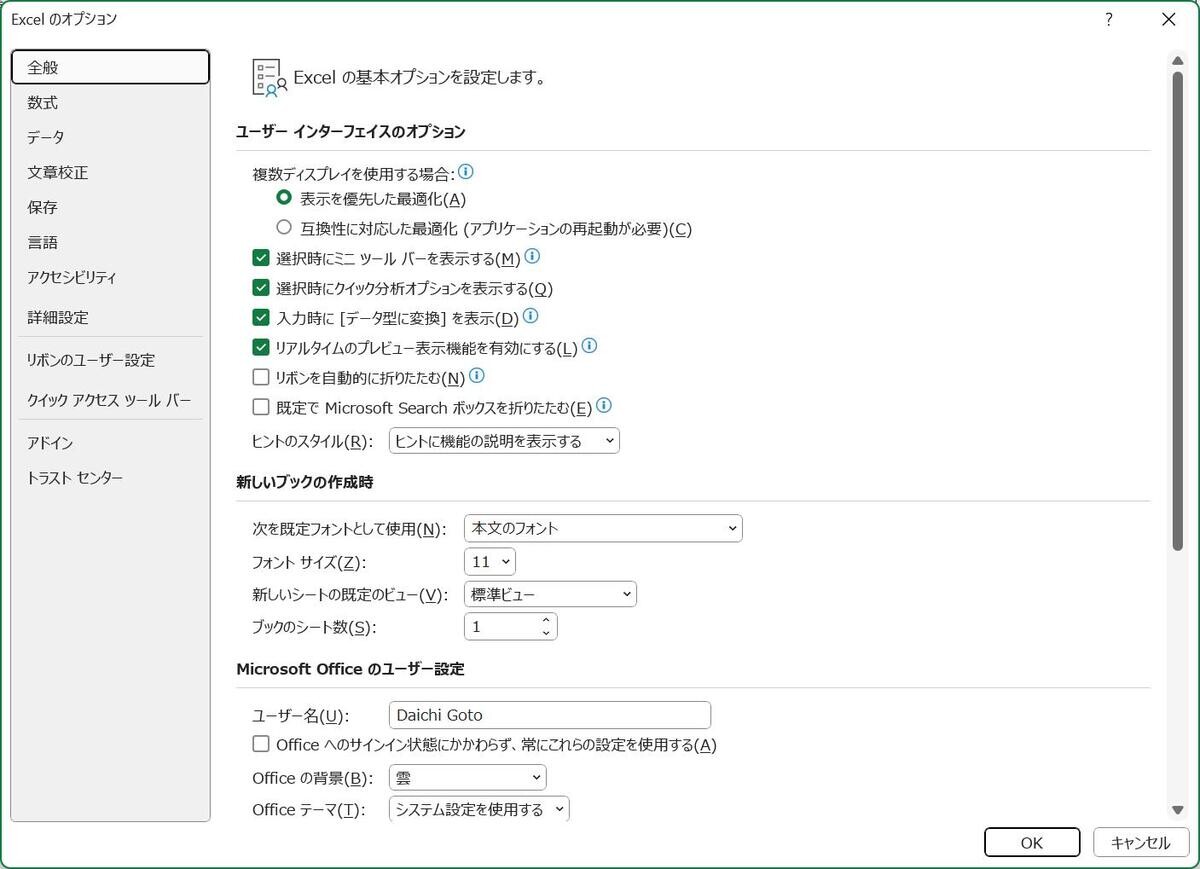Screen dimensions: 1200x869
Task: Click info icon beside Microsoft Search ボックスを折りたたむ
Action: point(603,406)
